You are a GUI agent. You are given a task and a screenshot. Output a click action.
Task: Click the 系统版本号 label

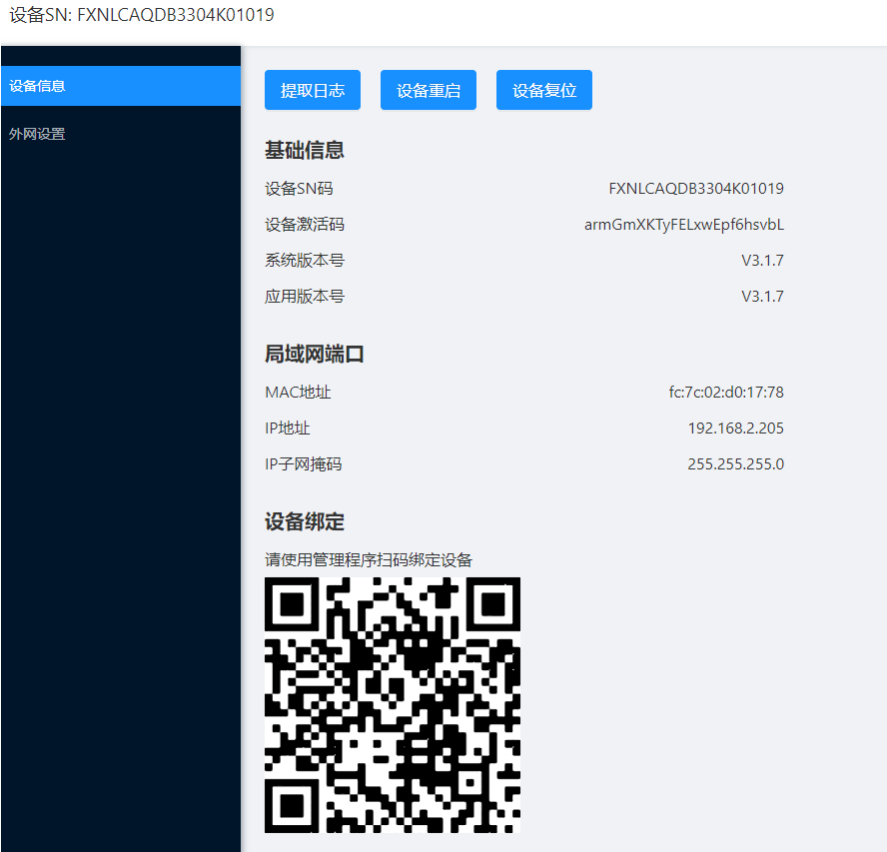(x=304, y=260)
